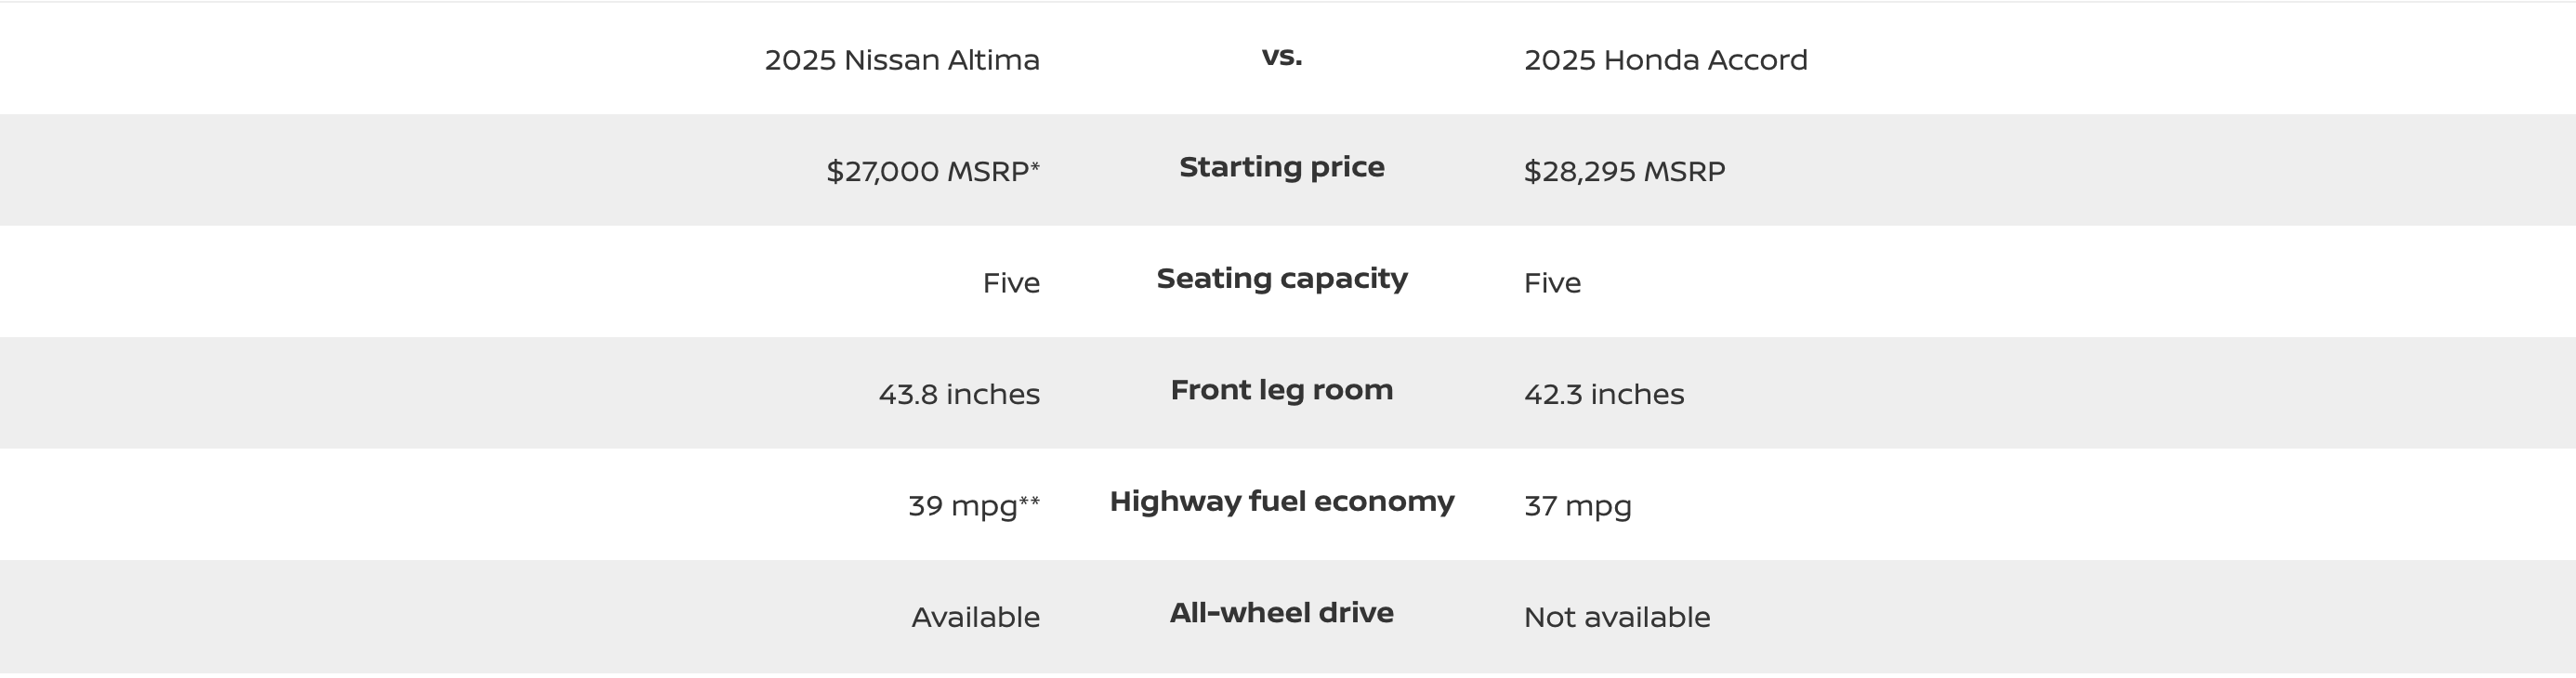Click the "Starting price" row label
Screen dimensions: 2576x678
click(1281, 167)
